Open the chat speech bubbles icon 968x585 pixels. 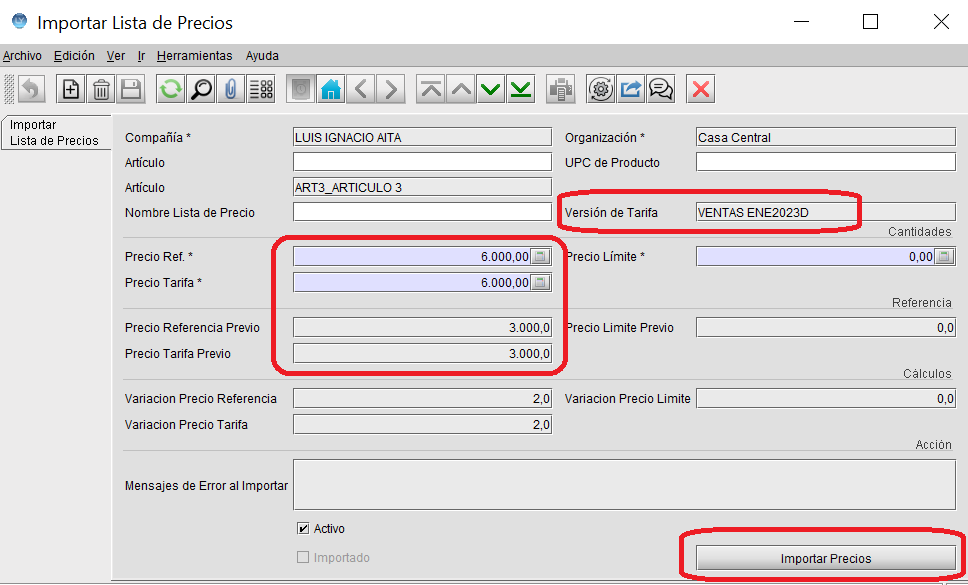[x=661, y=89]
